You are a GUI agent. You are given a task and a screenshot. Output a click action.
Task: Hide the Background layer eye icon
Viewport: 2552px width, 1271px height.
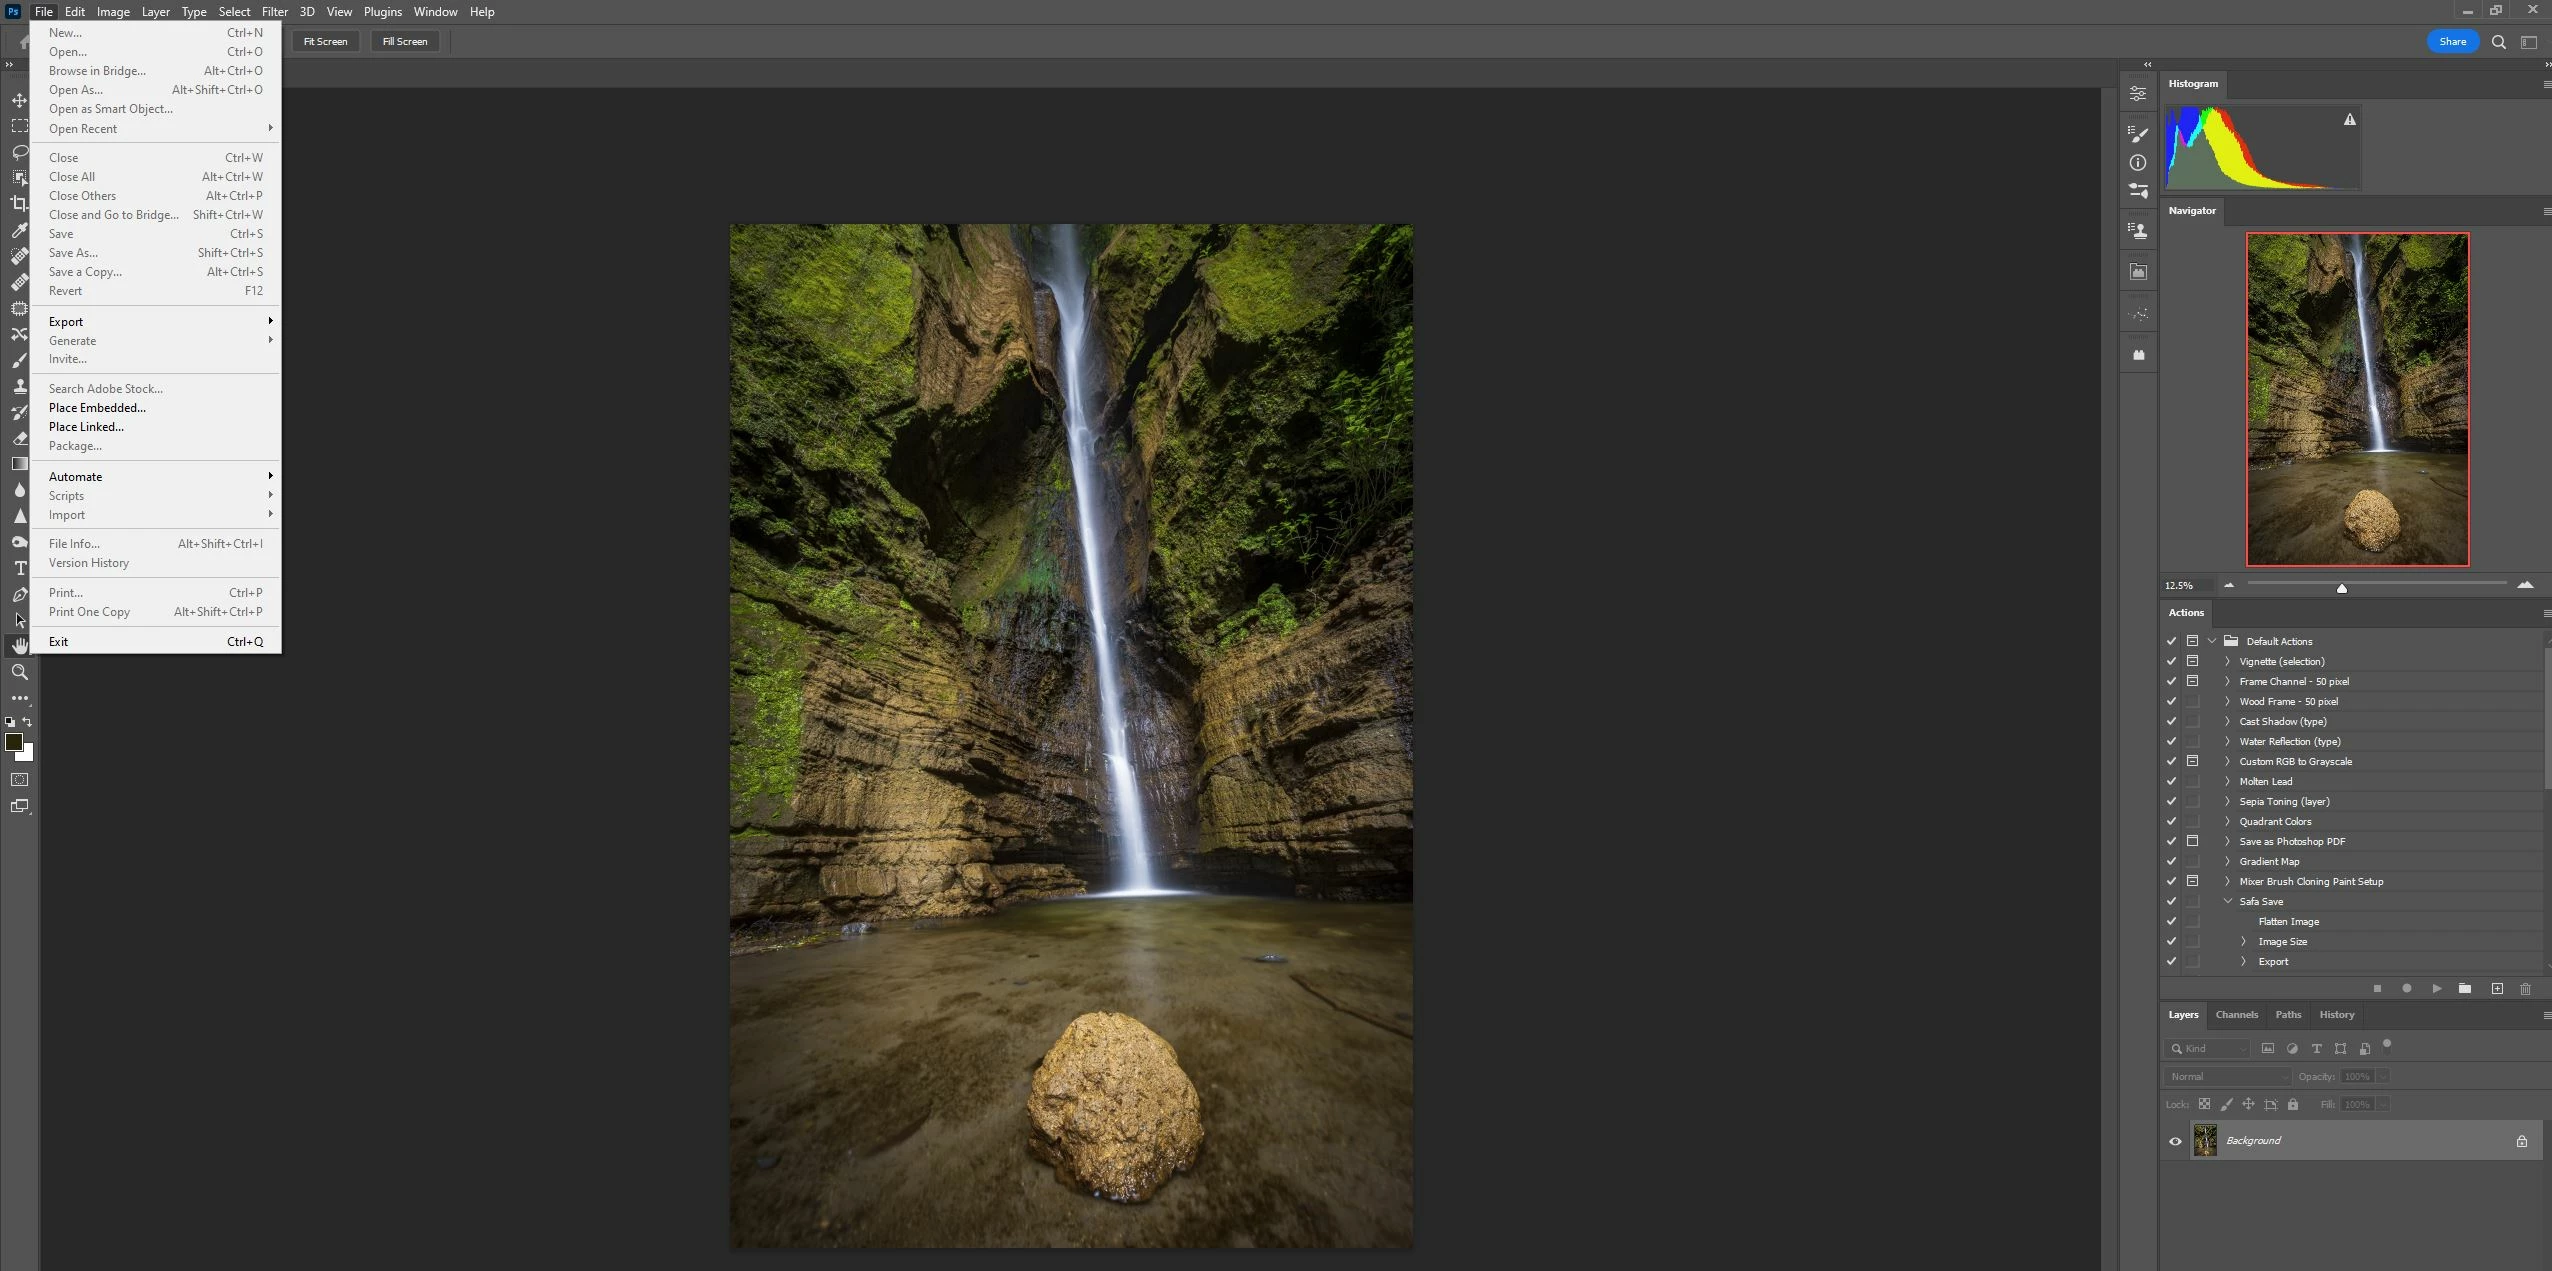(2175, 1141)
